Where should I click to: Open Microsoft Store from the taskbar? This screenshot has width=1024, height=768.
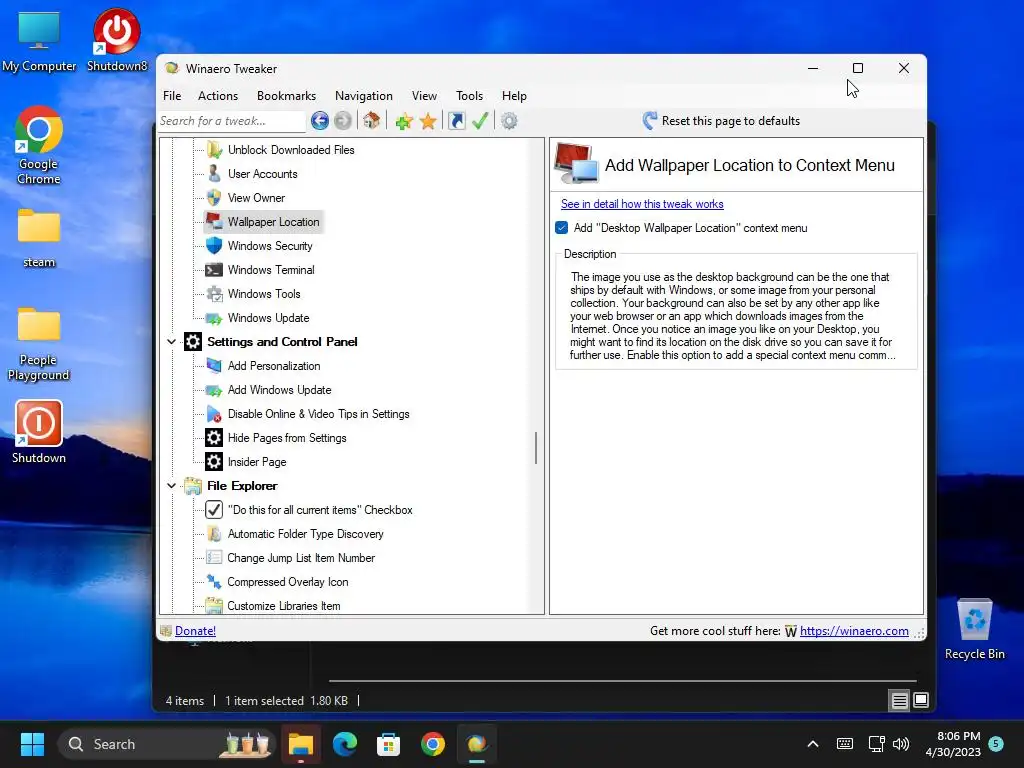[x=389, y=744]
